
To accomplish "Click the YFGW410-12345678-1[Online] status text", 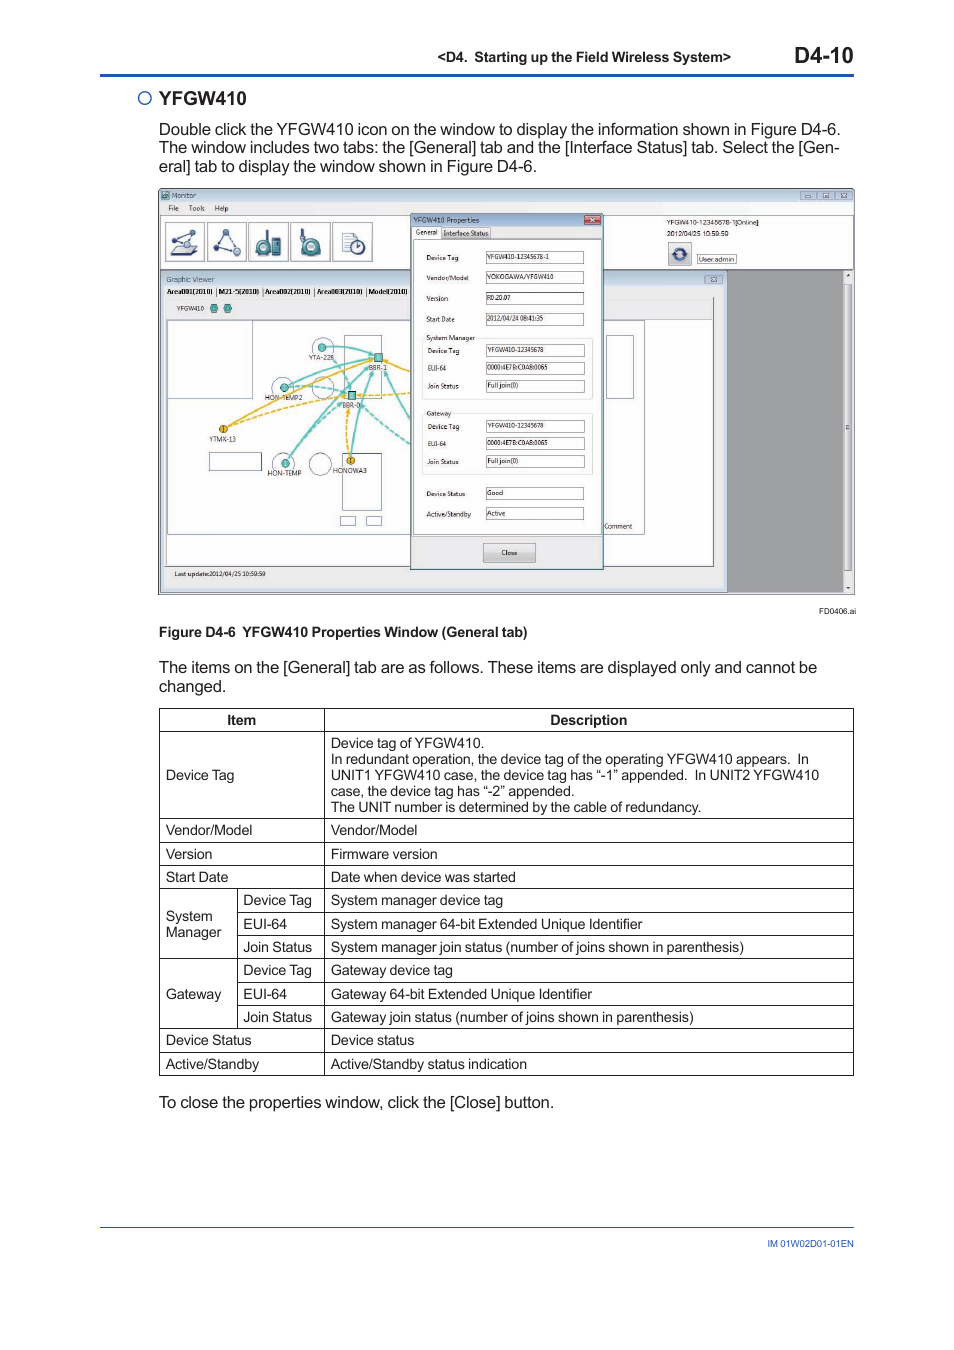I will coord(713,223).
